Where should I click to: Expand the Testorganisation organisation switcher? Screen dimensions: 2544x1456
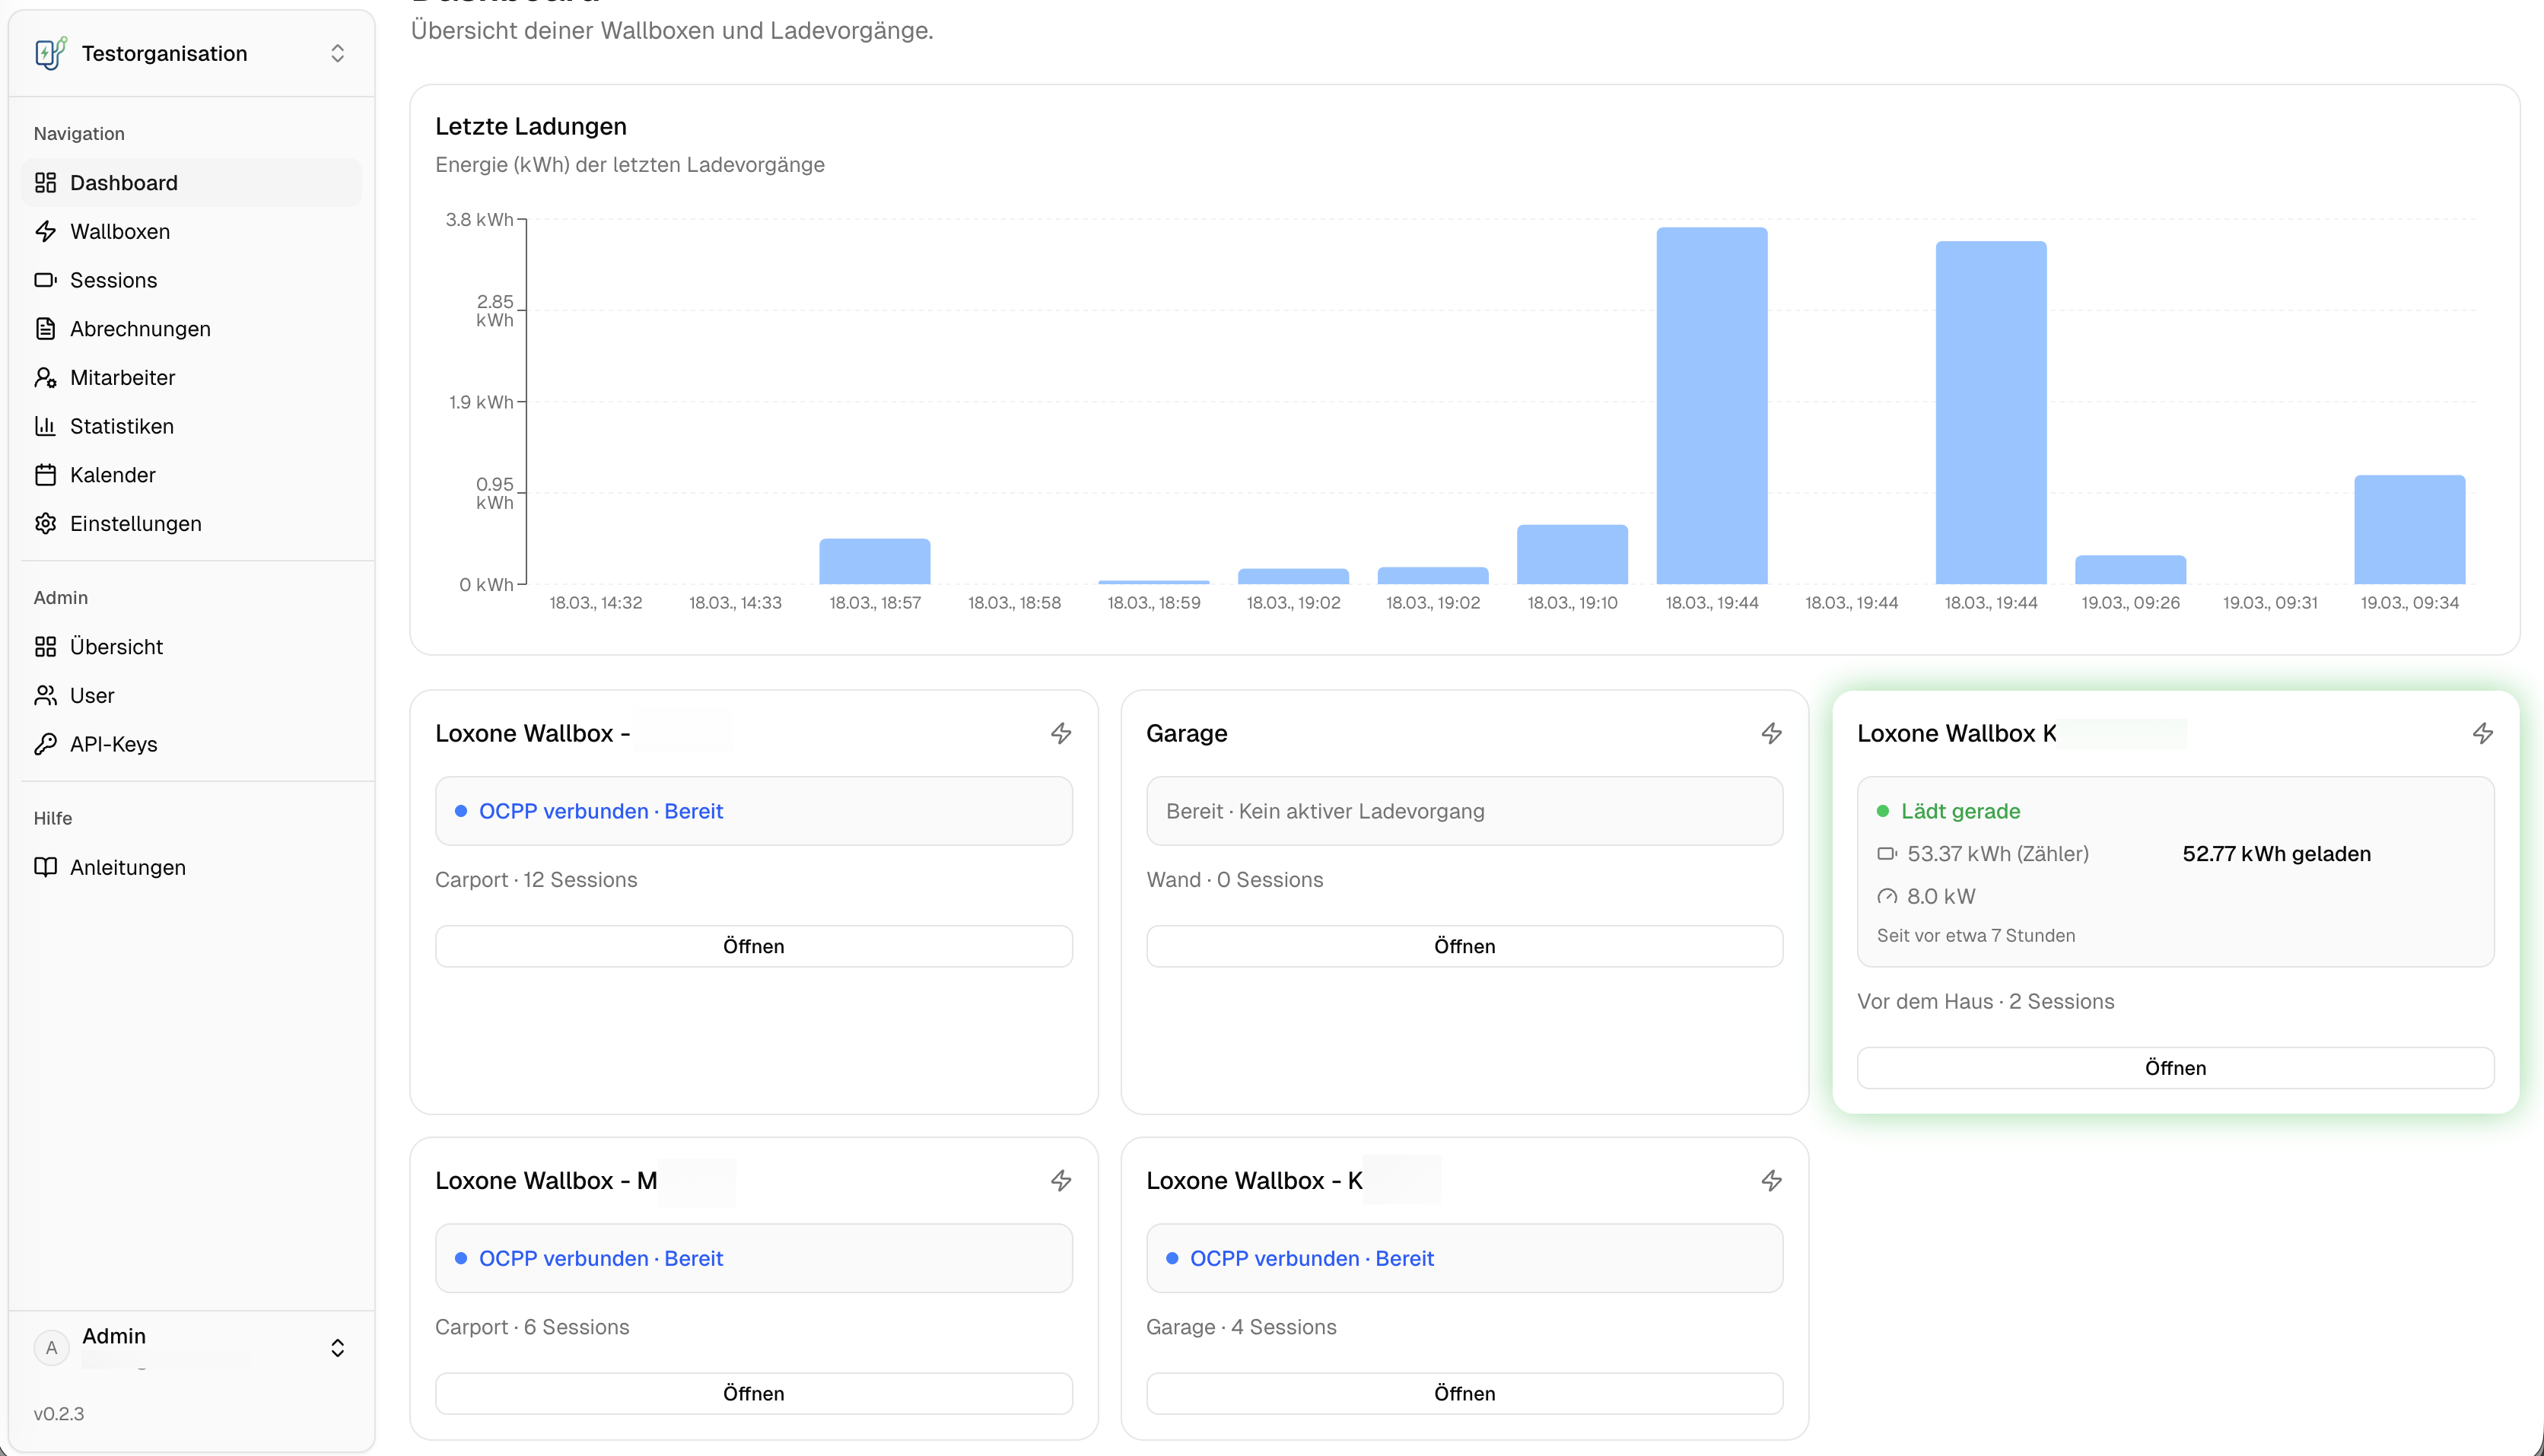click(x=337, y=53)
